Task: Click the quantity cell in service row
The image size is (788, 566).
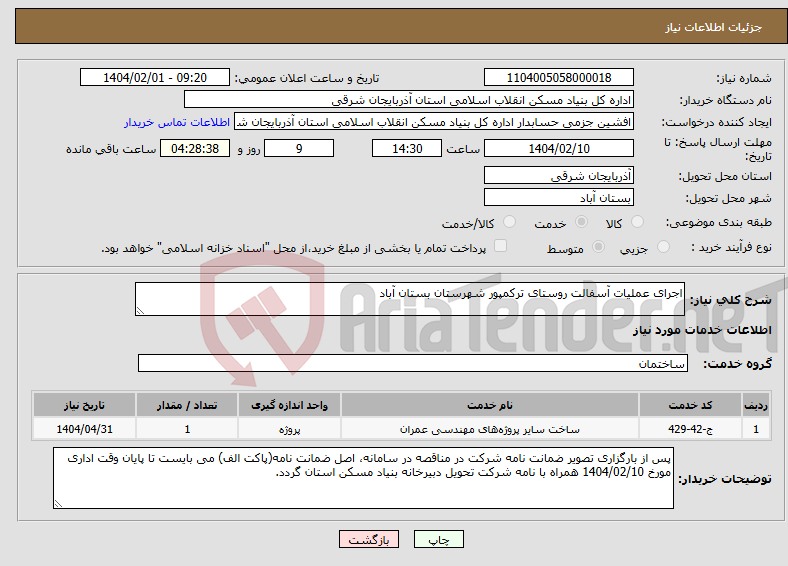Action: tap(186, 429)
